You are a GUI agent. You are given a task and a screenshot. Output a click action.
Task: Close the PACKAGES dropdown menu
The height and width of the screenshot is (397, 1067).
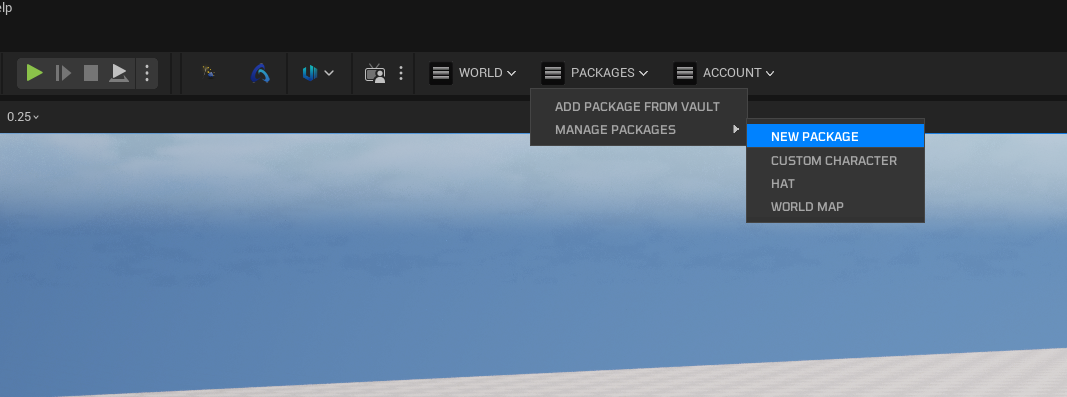click(609, 73)
